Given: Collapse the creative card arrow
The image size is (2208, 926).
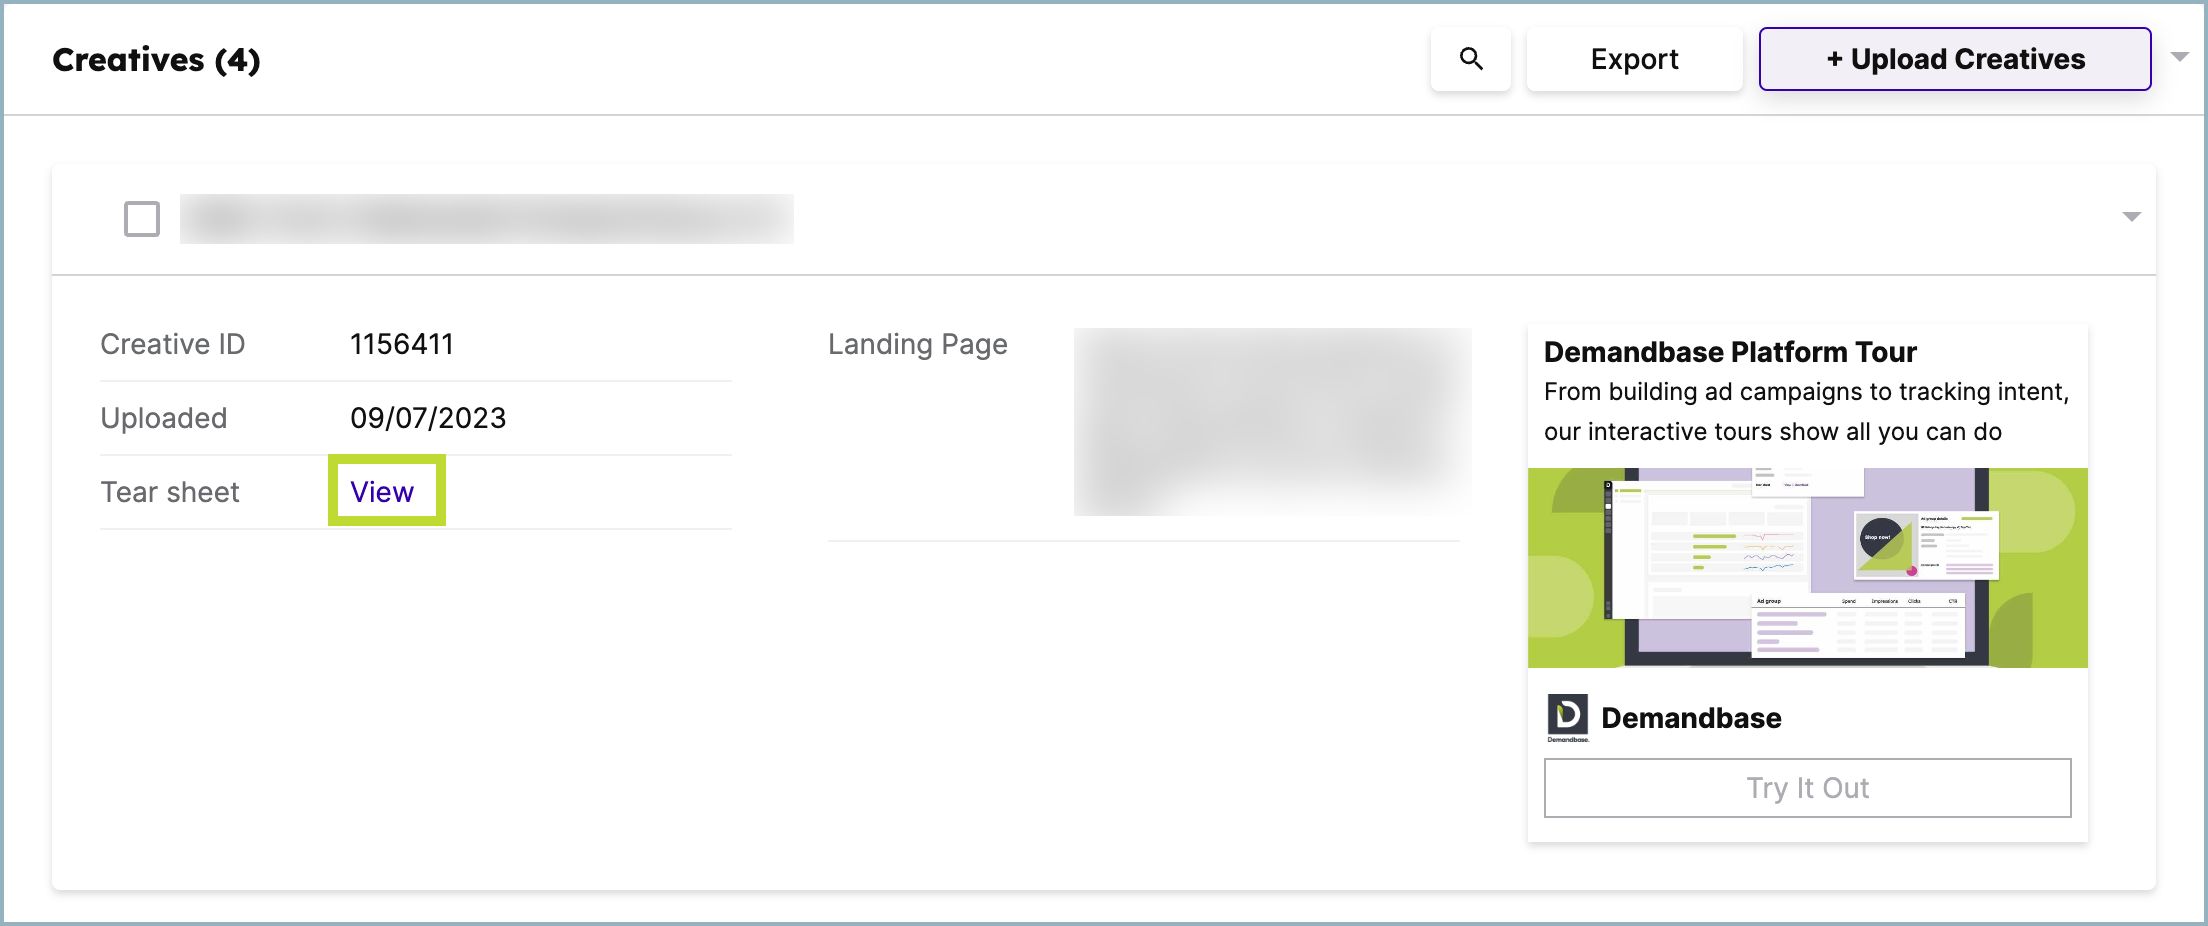Looking at the screenshot, I should tap(2132, 217).
